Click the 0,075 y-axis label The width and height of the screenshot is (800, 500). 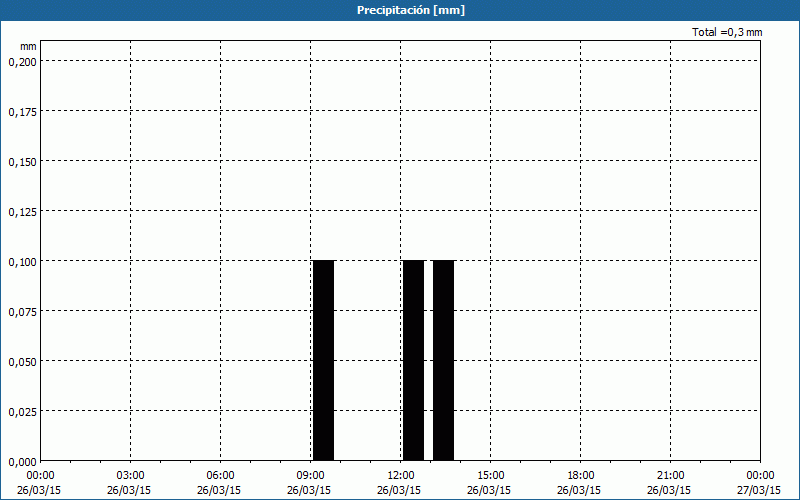pos(22,312)
